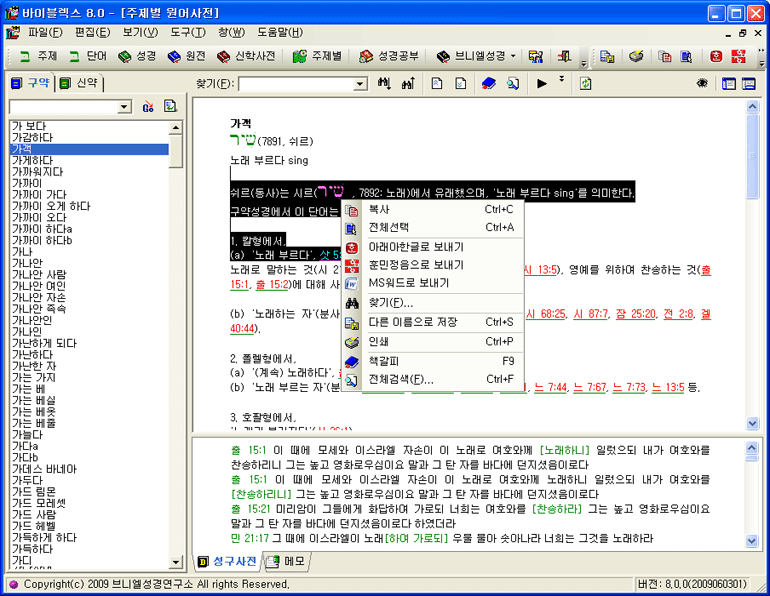Open the 성경 toolbar button
The width and height of the screenshot is (770, 596).
tap(137, 56)
